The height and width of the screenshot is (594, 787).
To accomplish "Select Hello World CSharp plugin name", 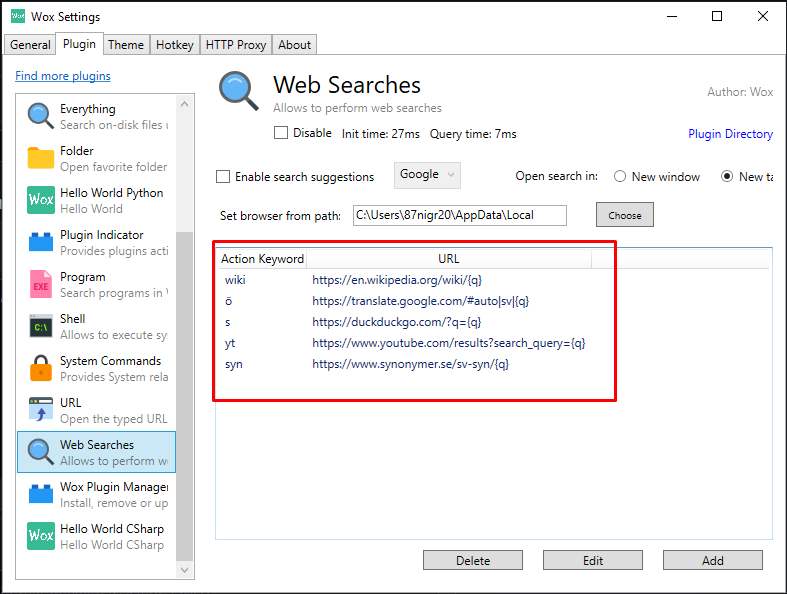I will pyautogui.click(x=112, y=529).
